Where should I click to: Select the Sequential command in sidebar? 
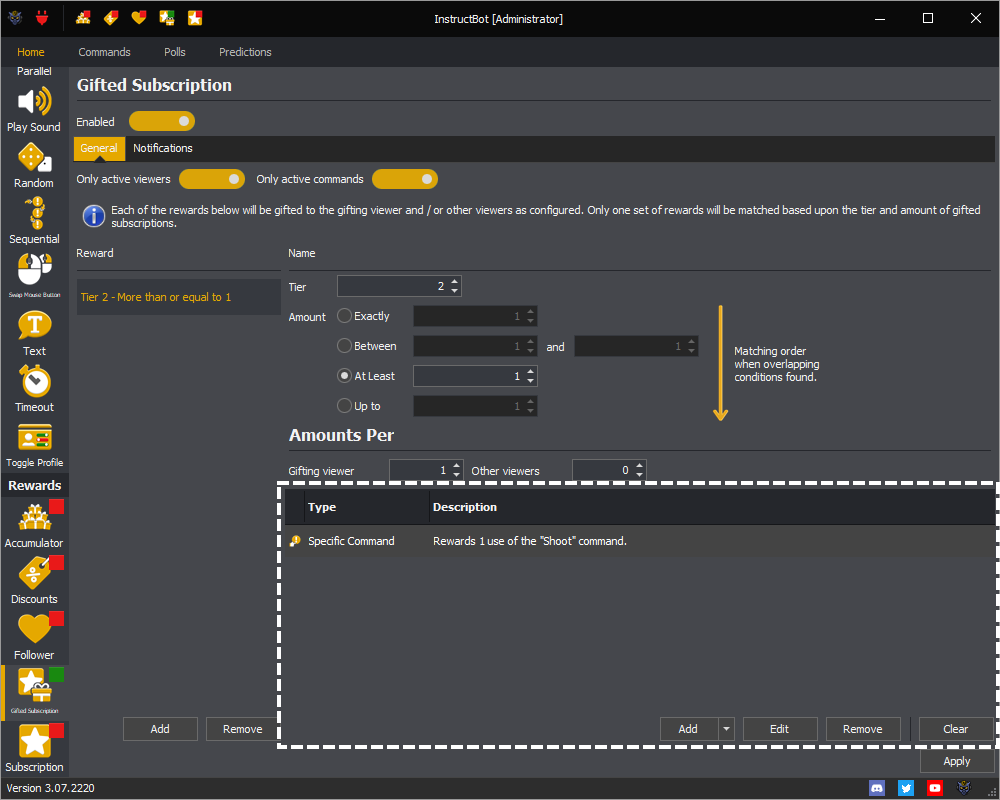[34, 221]
